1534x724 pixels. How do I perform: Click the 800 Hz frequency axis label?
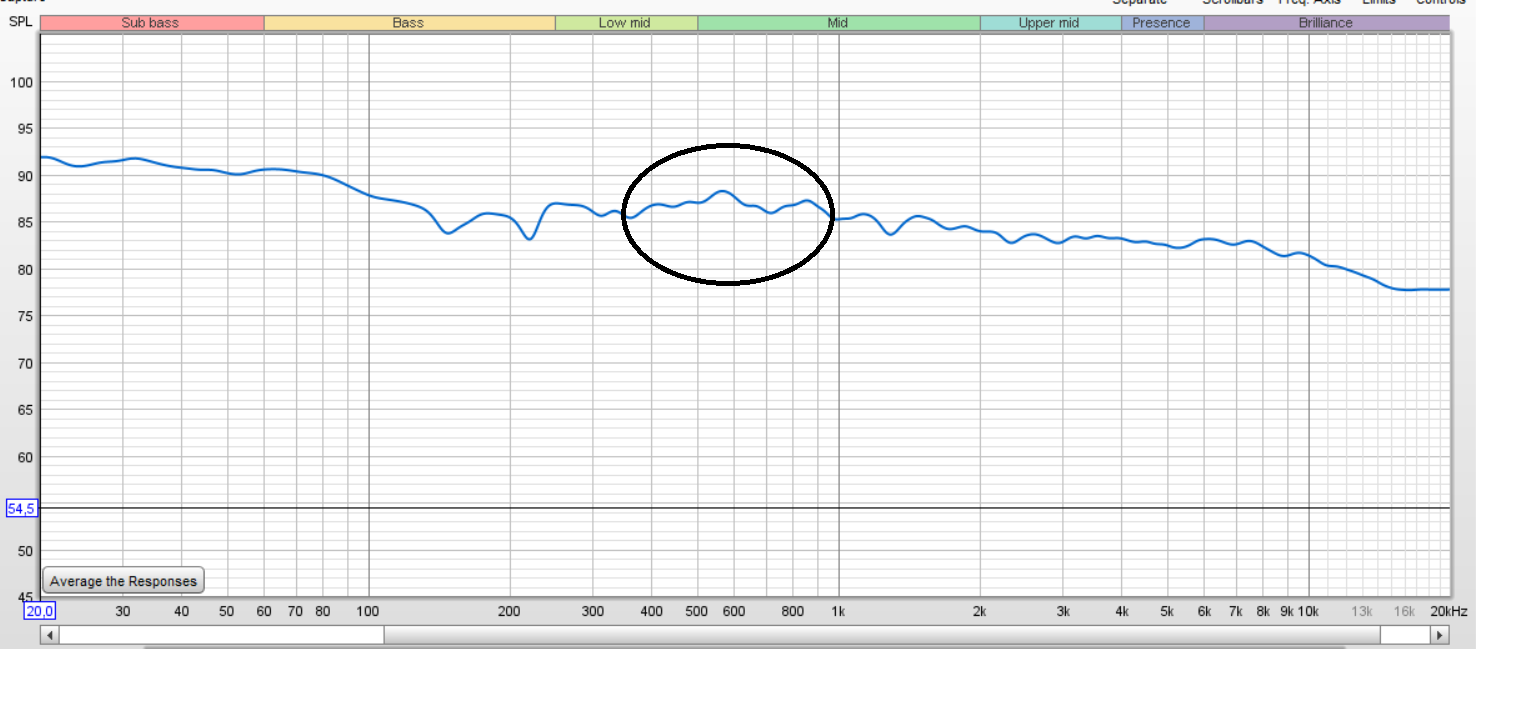pyautogui.click(x=793, y=611)
